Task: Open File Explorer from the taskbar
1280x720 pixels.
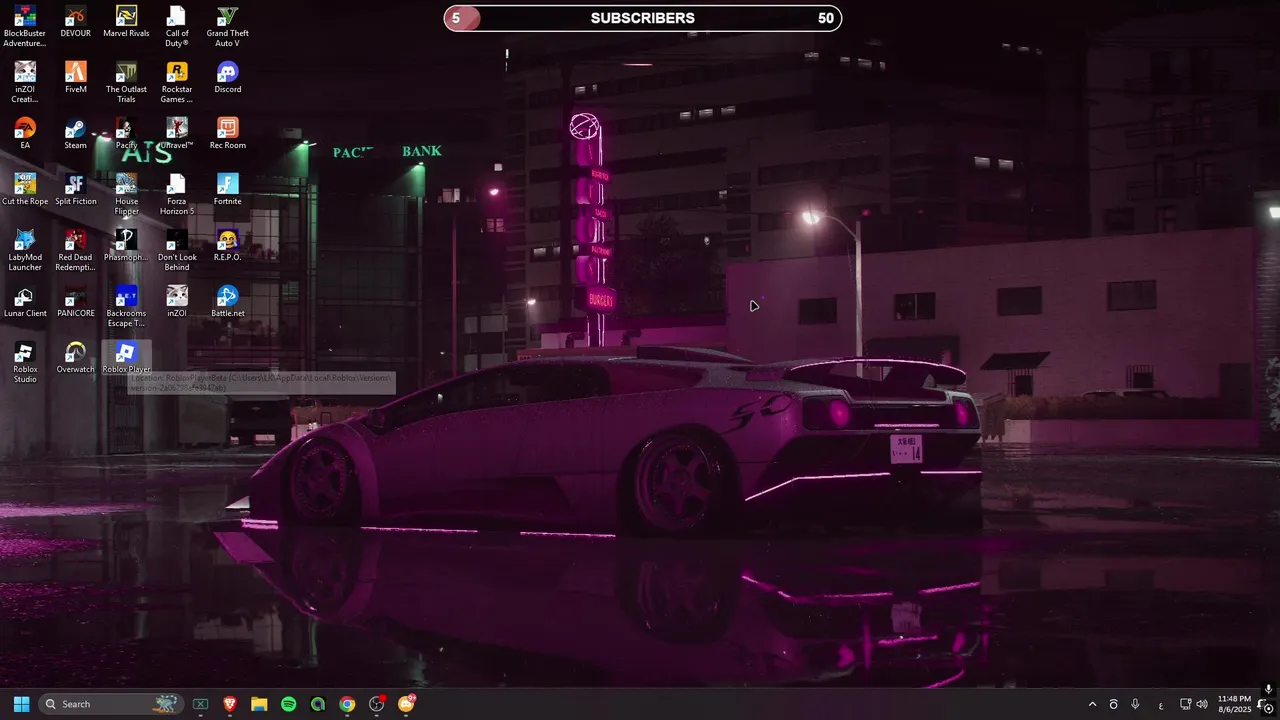Action: click(x=259, y=704)
